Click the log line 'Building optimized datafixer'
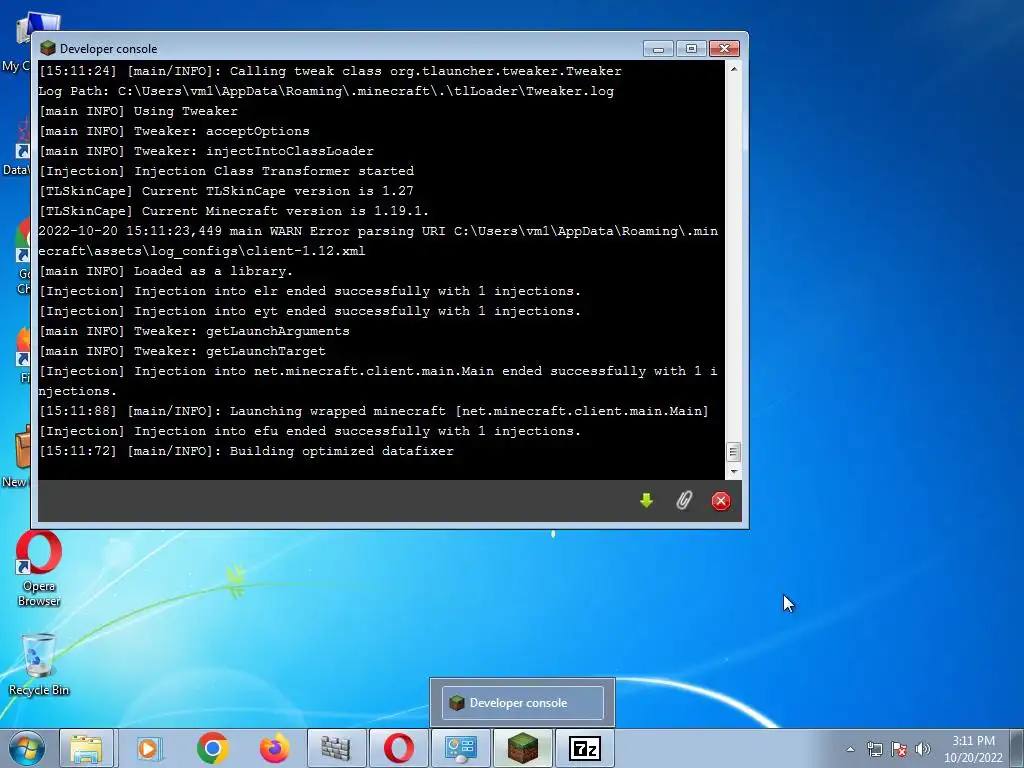 tap(246, 451)
